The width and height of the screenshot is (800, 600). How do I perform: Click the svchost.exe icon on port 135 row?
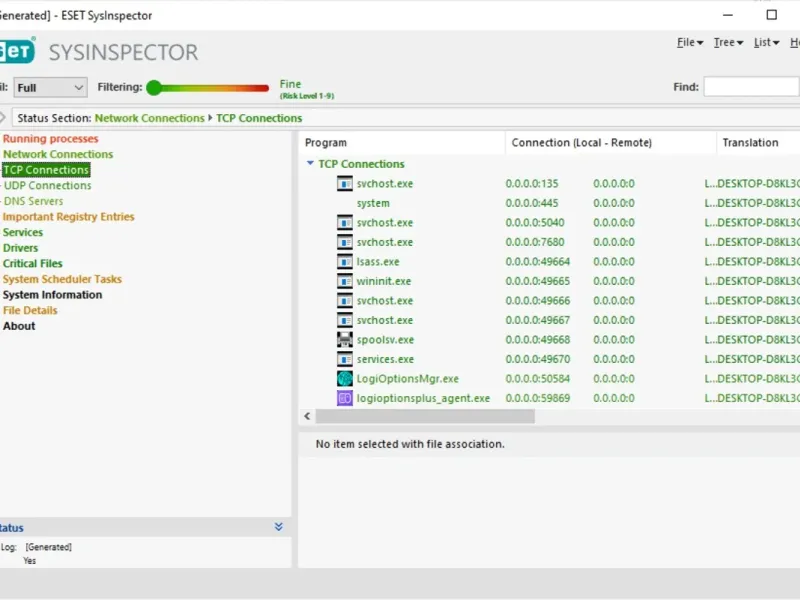(x=344, y=183)
